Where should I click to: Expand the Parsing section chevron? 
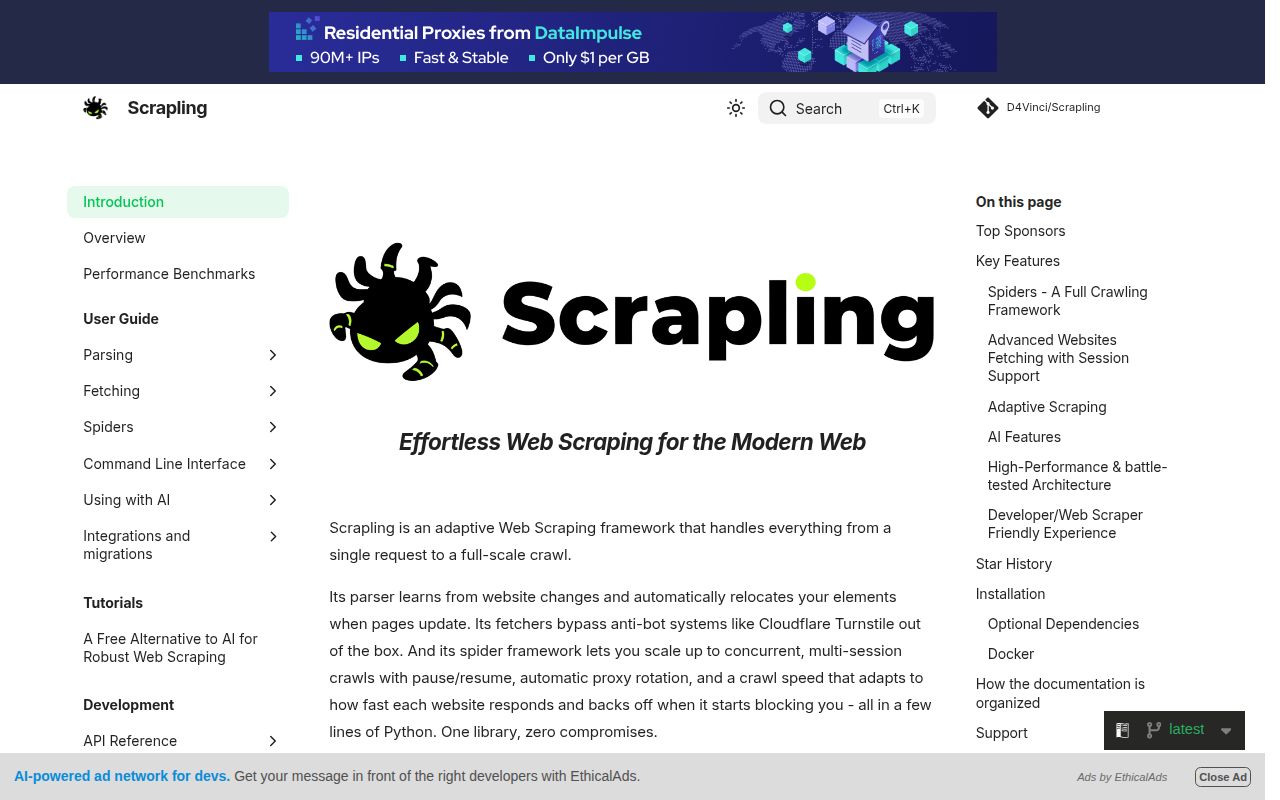[273, 355]
